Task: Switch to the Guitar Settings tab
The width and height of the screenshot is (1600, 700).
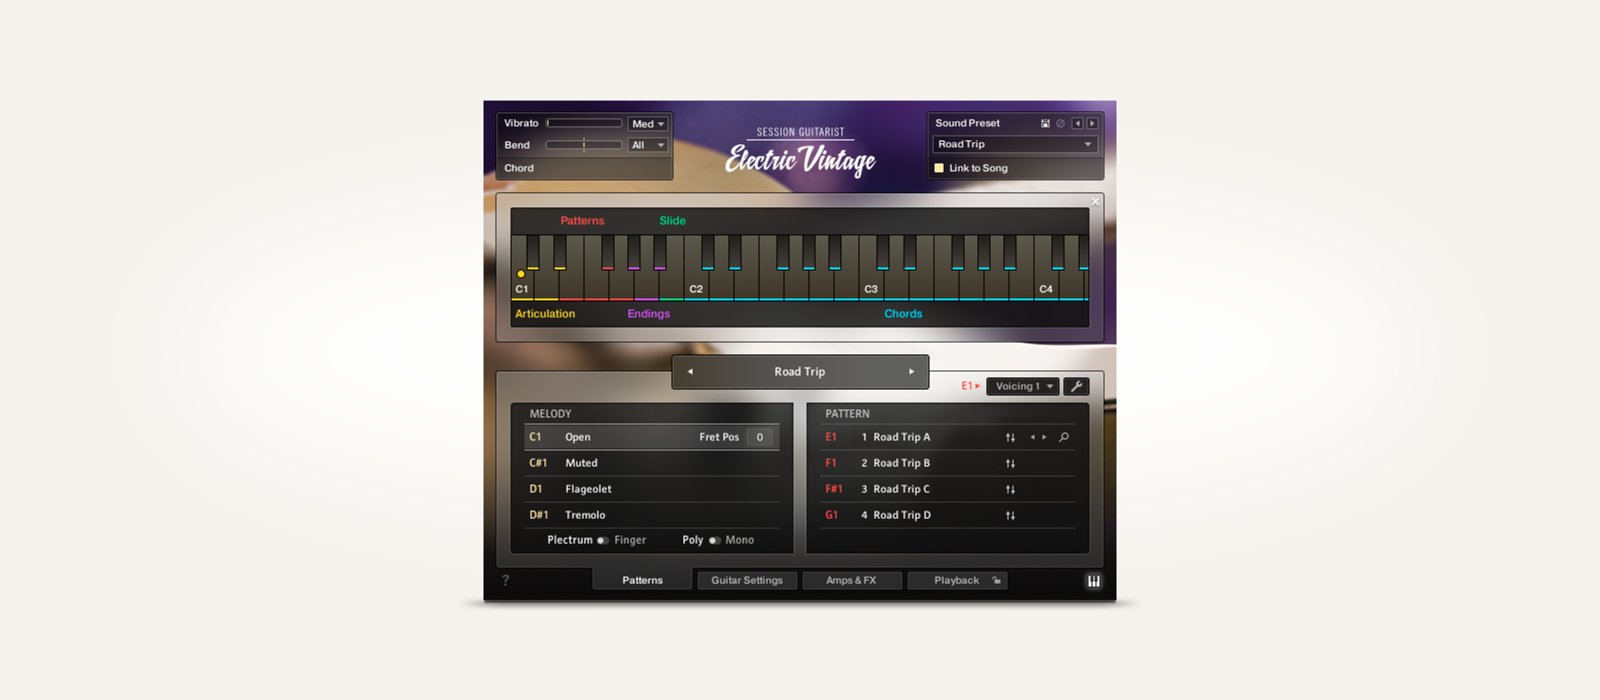Action: 747,581
